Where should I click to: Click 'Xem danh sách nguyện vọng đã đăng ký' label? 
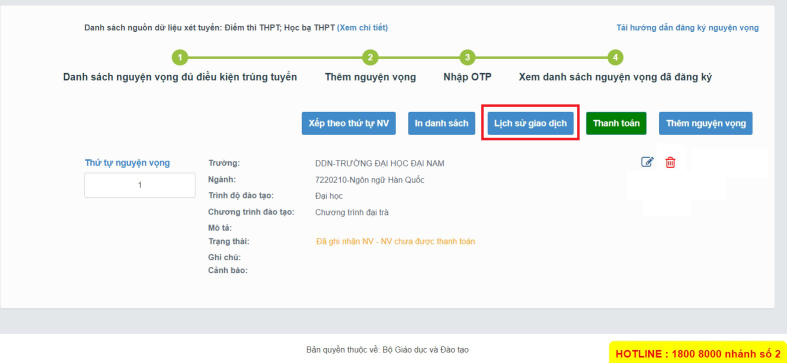pyautogui.click(x=615, y=77)
